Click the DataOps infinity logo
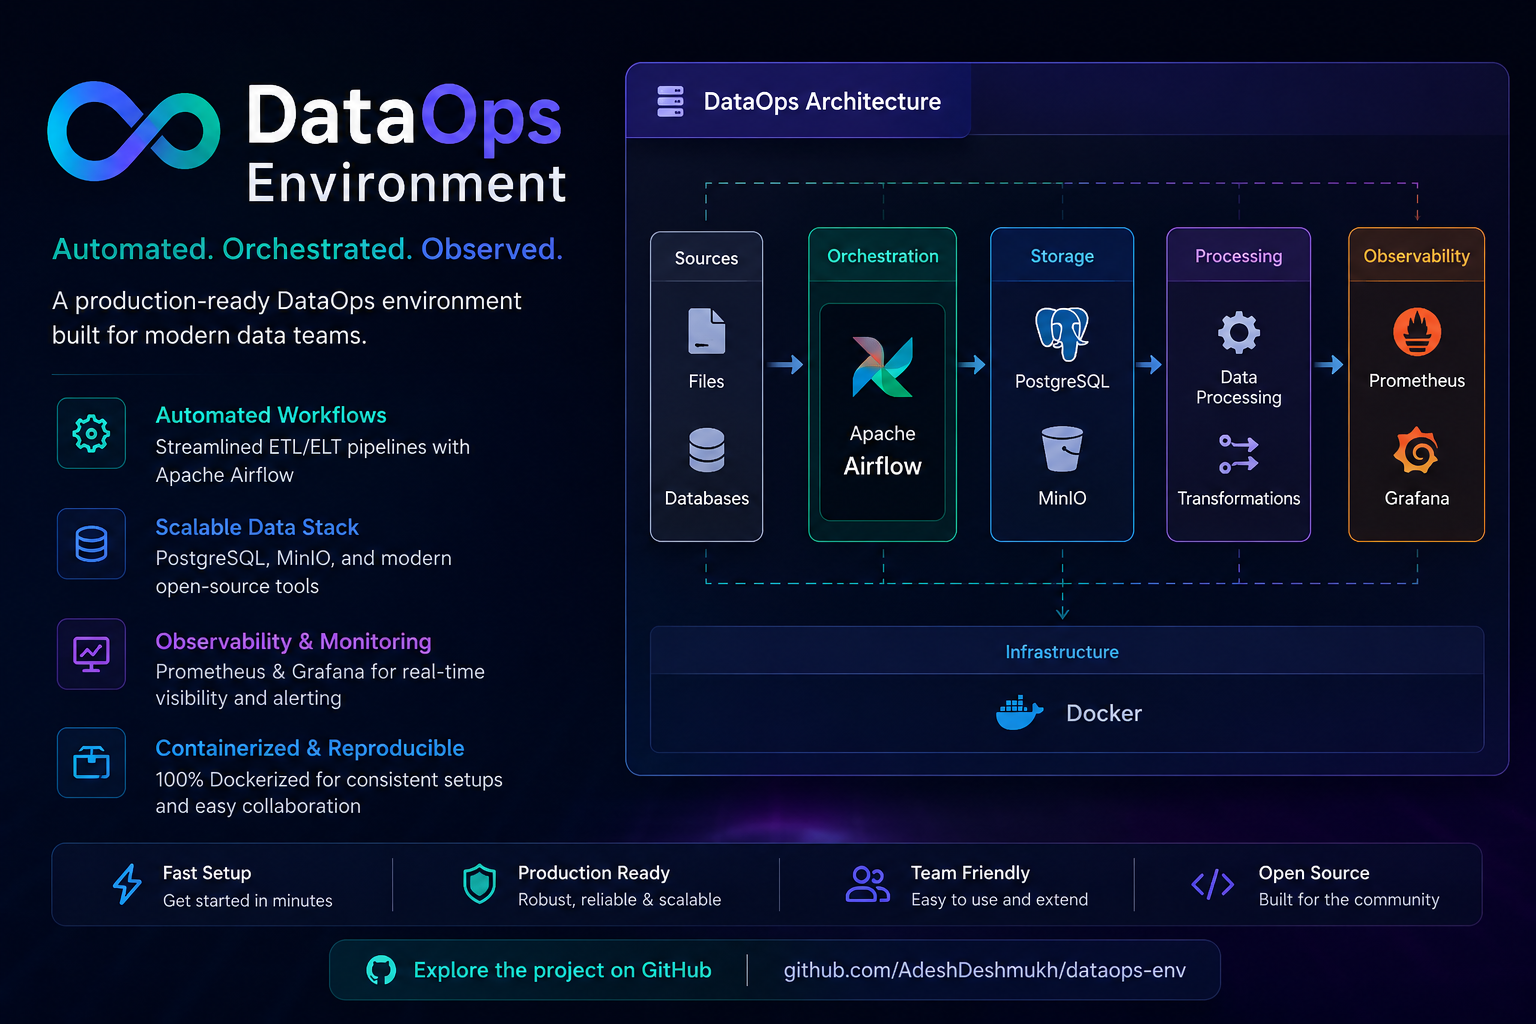Image resolution: width=1536 pixels, height=1024 pixels. tap(134, 131)
